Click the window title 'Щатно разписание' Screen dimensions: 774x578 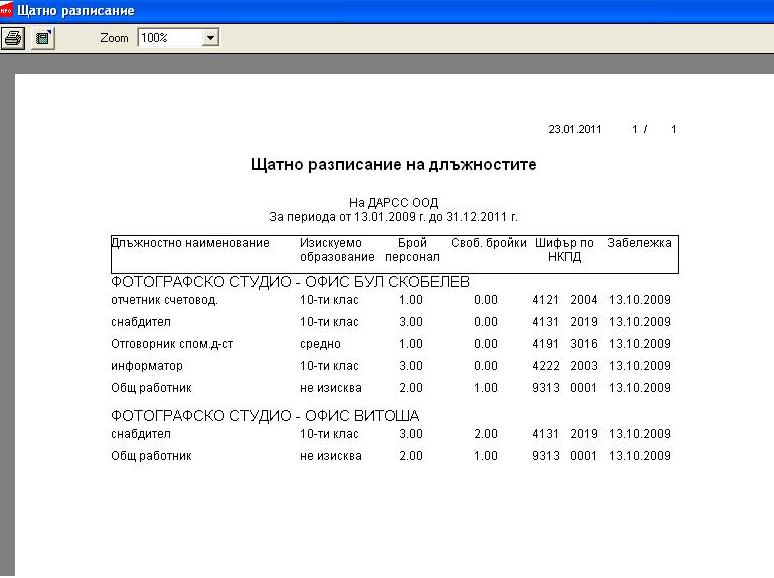[x=76, y=11]
